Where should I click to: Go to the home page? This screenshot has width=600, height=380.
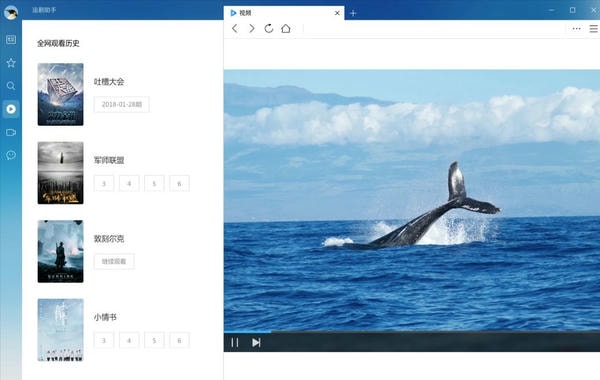tap(285, 28)
